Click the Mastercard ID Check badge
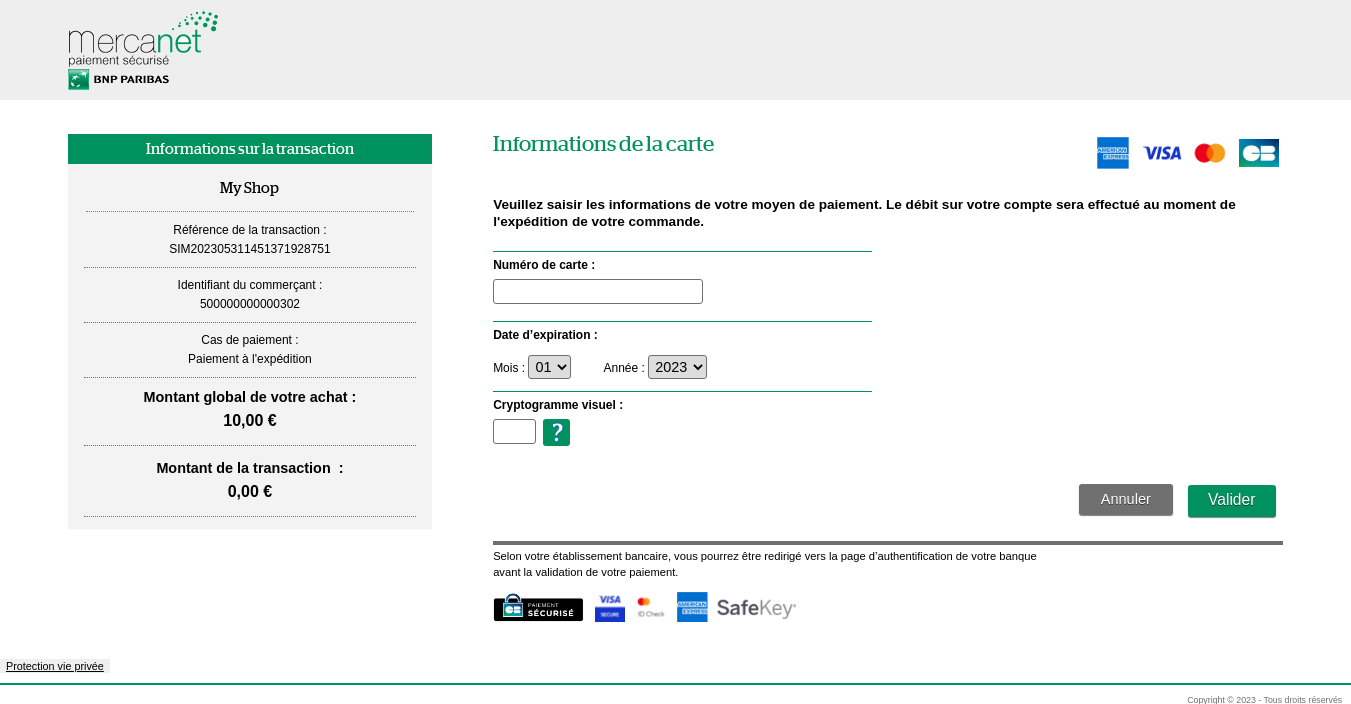This screenshot has height=704, width=1351. coord(651,608)
